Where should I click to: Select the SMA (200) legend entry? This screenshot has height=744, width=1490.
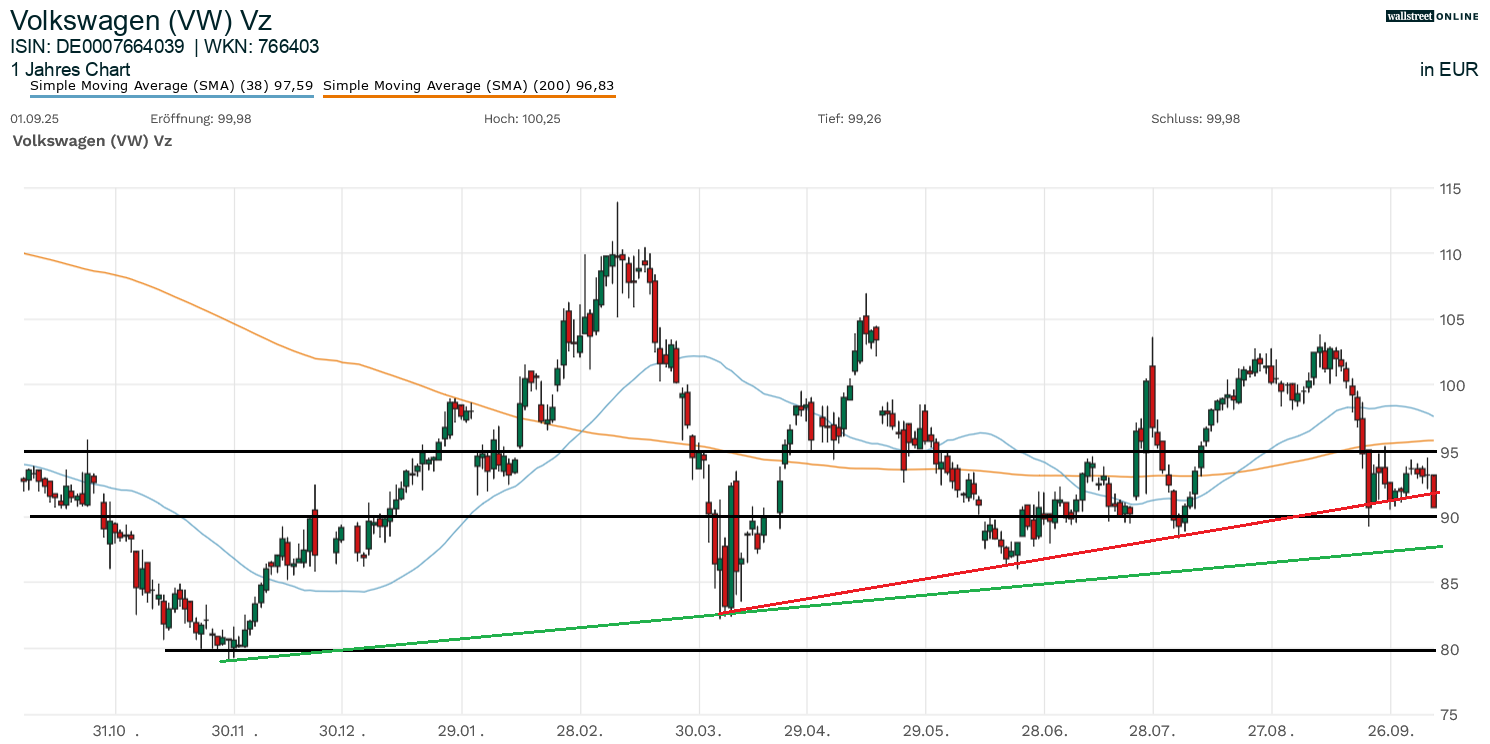pos(468,86)
